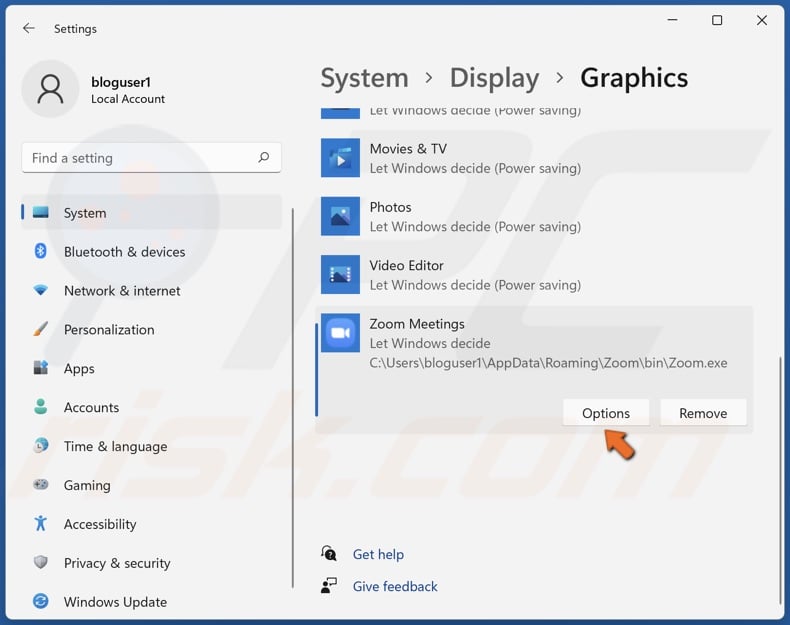Image resolution: width=790 pixels, height=625 pixels.
Task: Click the Bluetooth icon in sidebar
Action: pyautogui.click(x=40, y=251)
